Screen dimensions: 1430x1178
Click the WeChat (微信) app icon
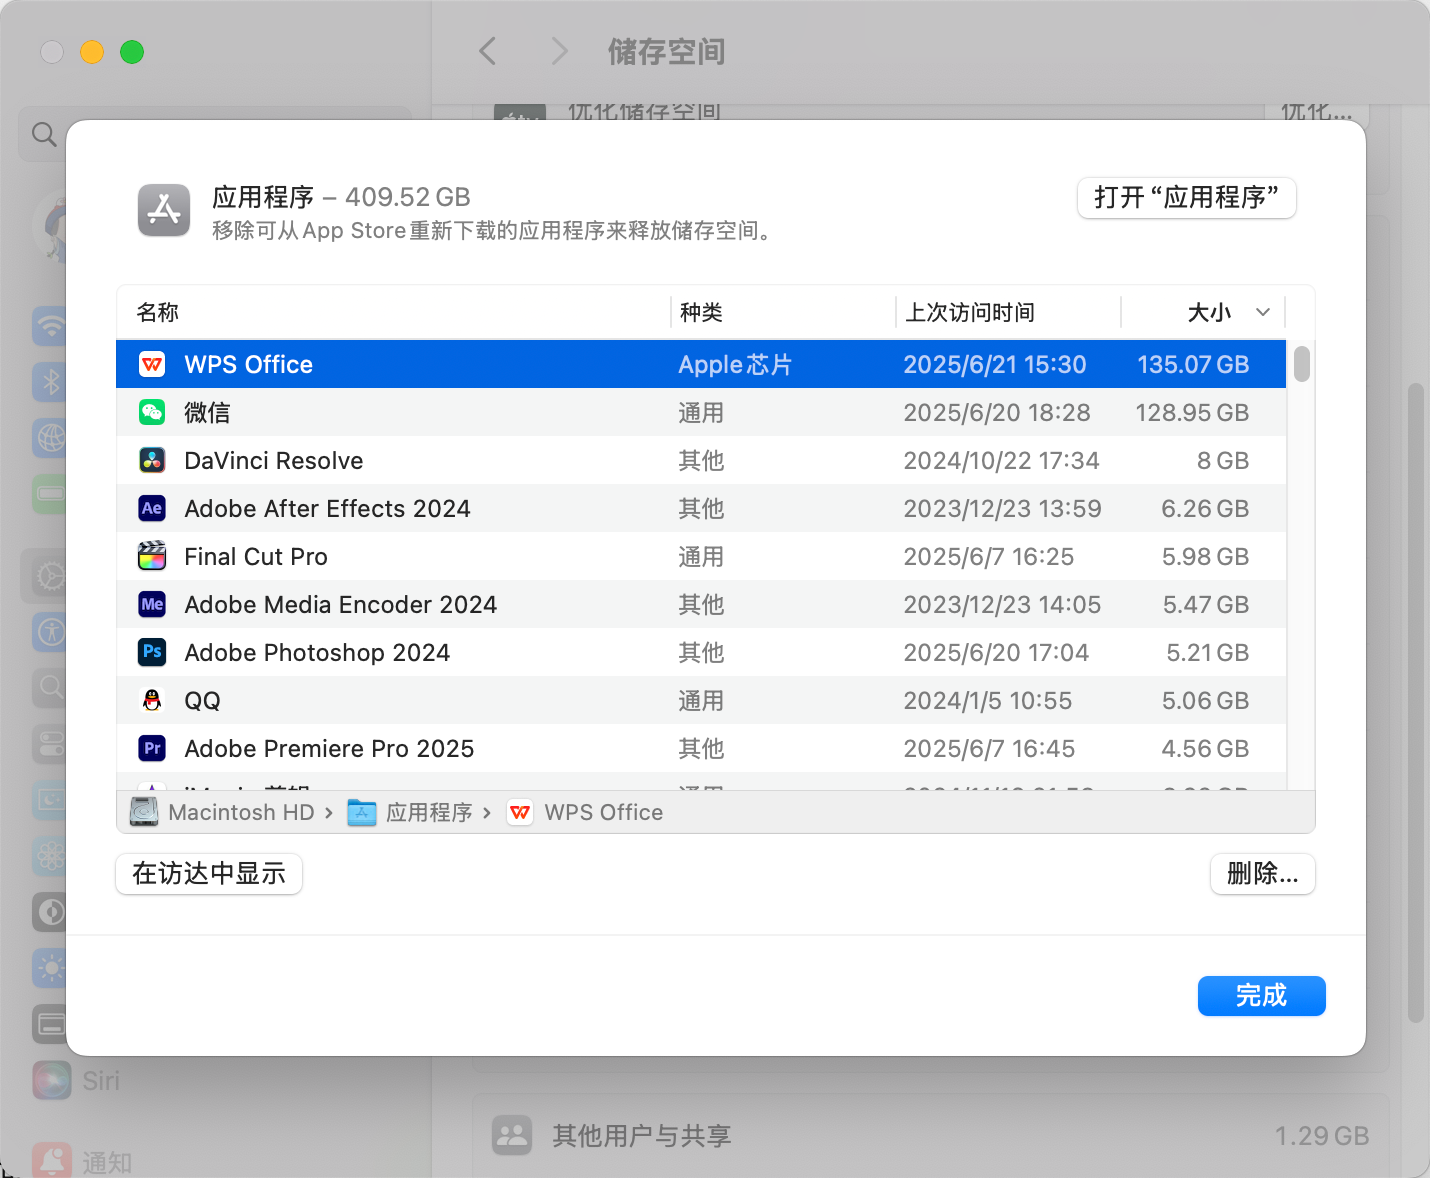tap(152, 412)
